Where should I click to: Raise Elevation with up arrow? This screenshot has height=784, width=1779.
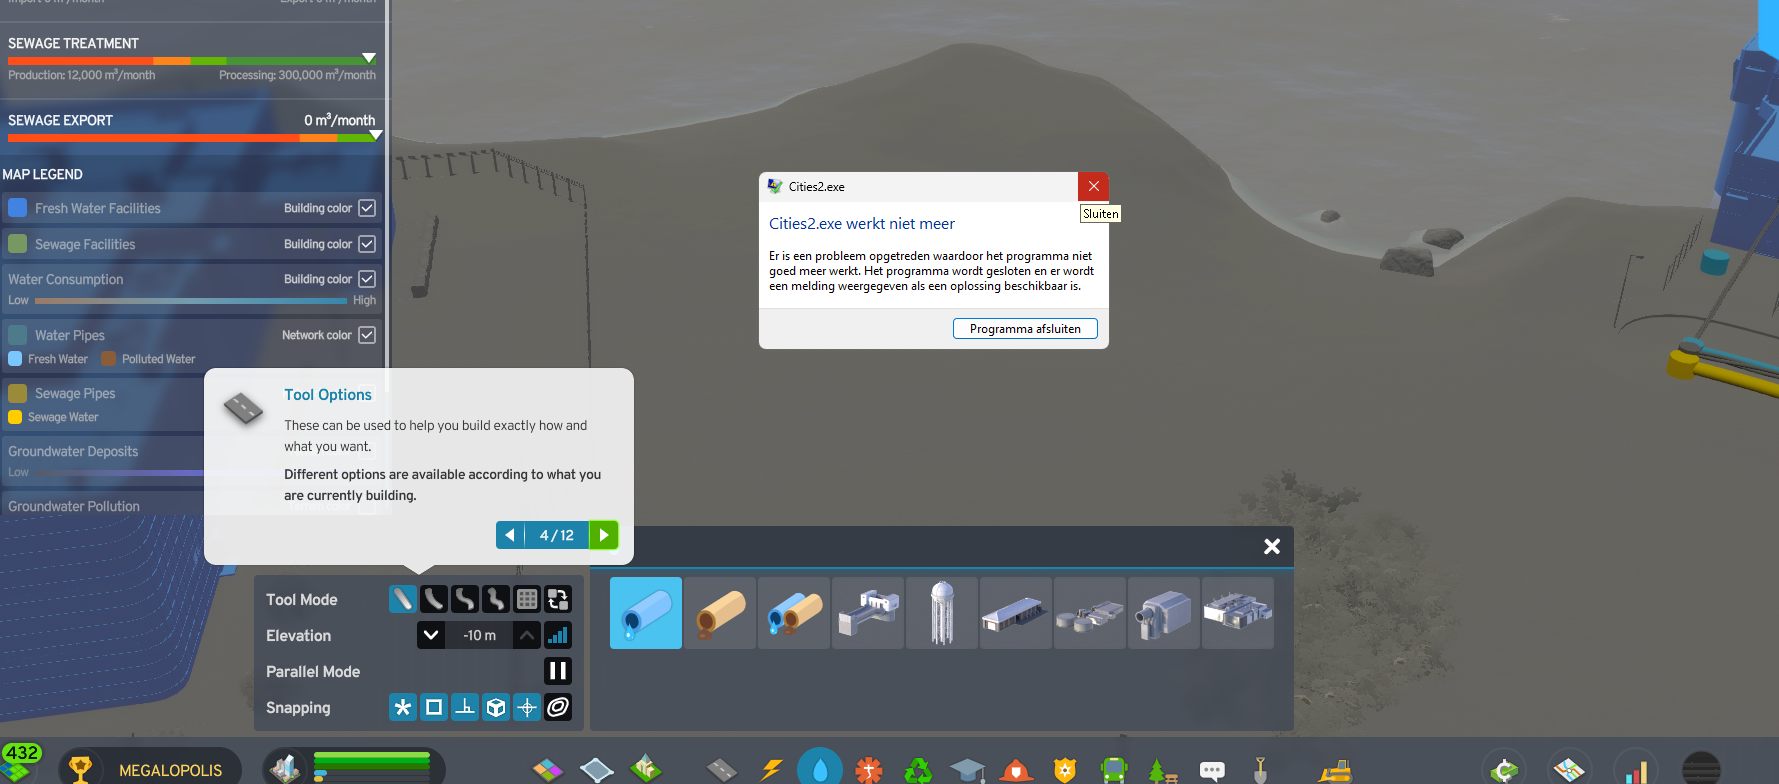coord(527,635)
